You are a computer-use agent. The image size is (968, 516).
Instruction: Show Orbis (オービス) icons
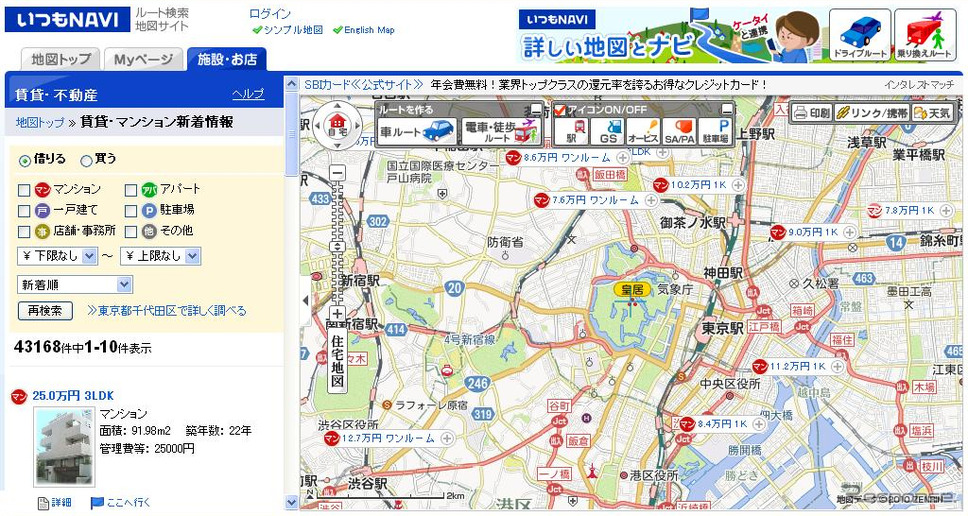coord(643,131)
